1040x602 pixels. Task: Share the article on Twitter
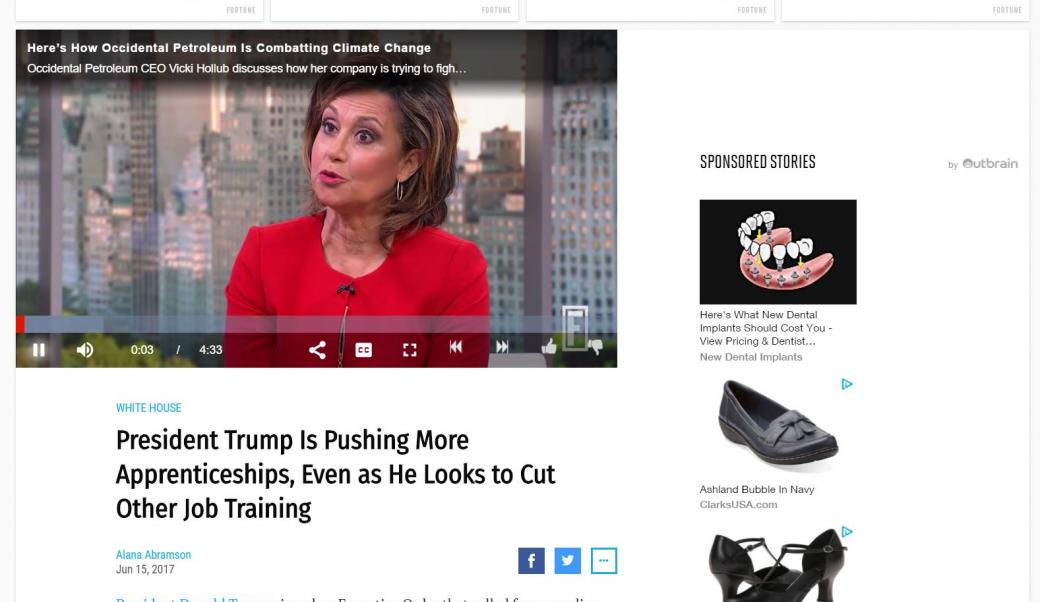click(568, 561)
